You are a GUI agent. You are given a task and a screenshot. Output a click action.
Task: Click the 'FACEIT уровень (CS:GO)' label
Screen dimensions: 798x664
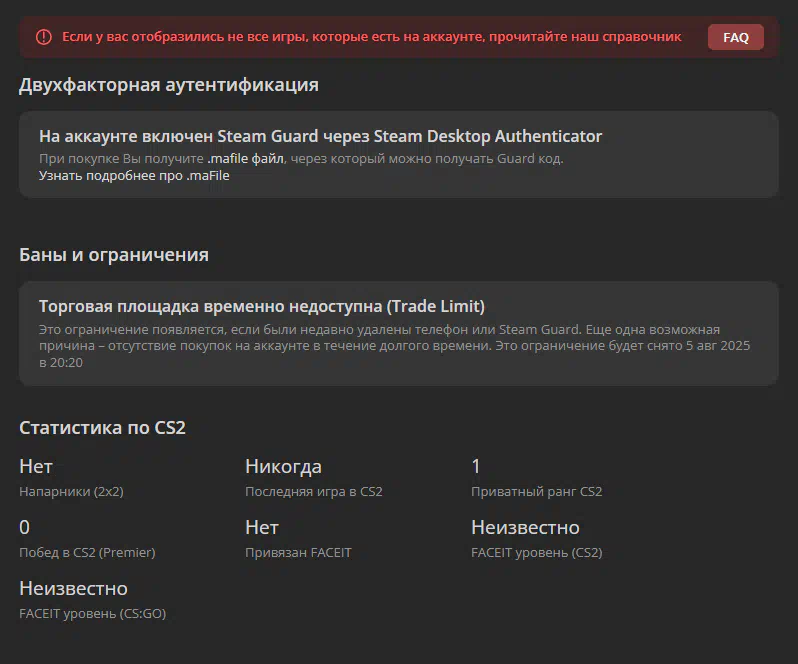coord(93,614)
